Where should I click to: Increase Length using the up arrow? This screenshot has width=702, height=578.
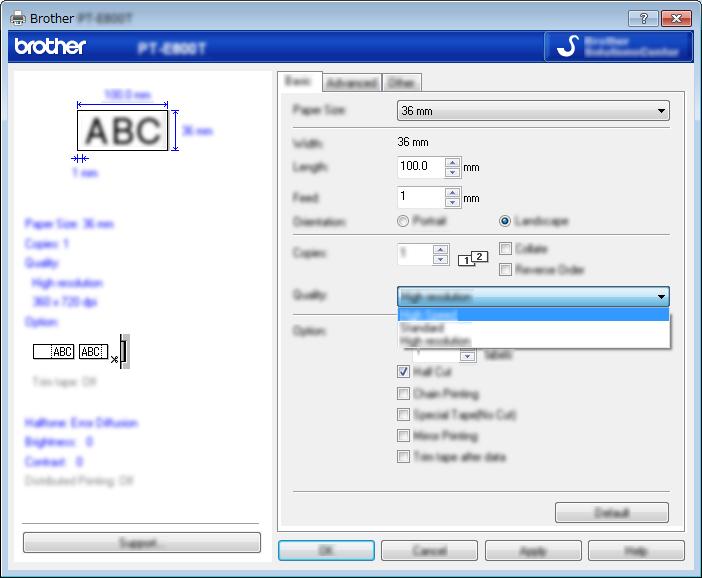[453, 163]
